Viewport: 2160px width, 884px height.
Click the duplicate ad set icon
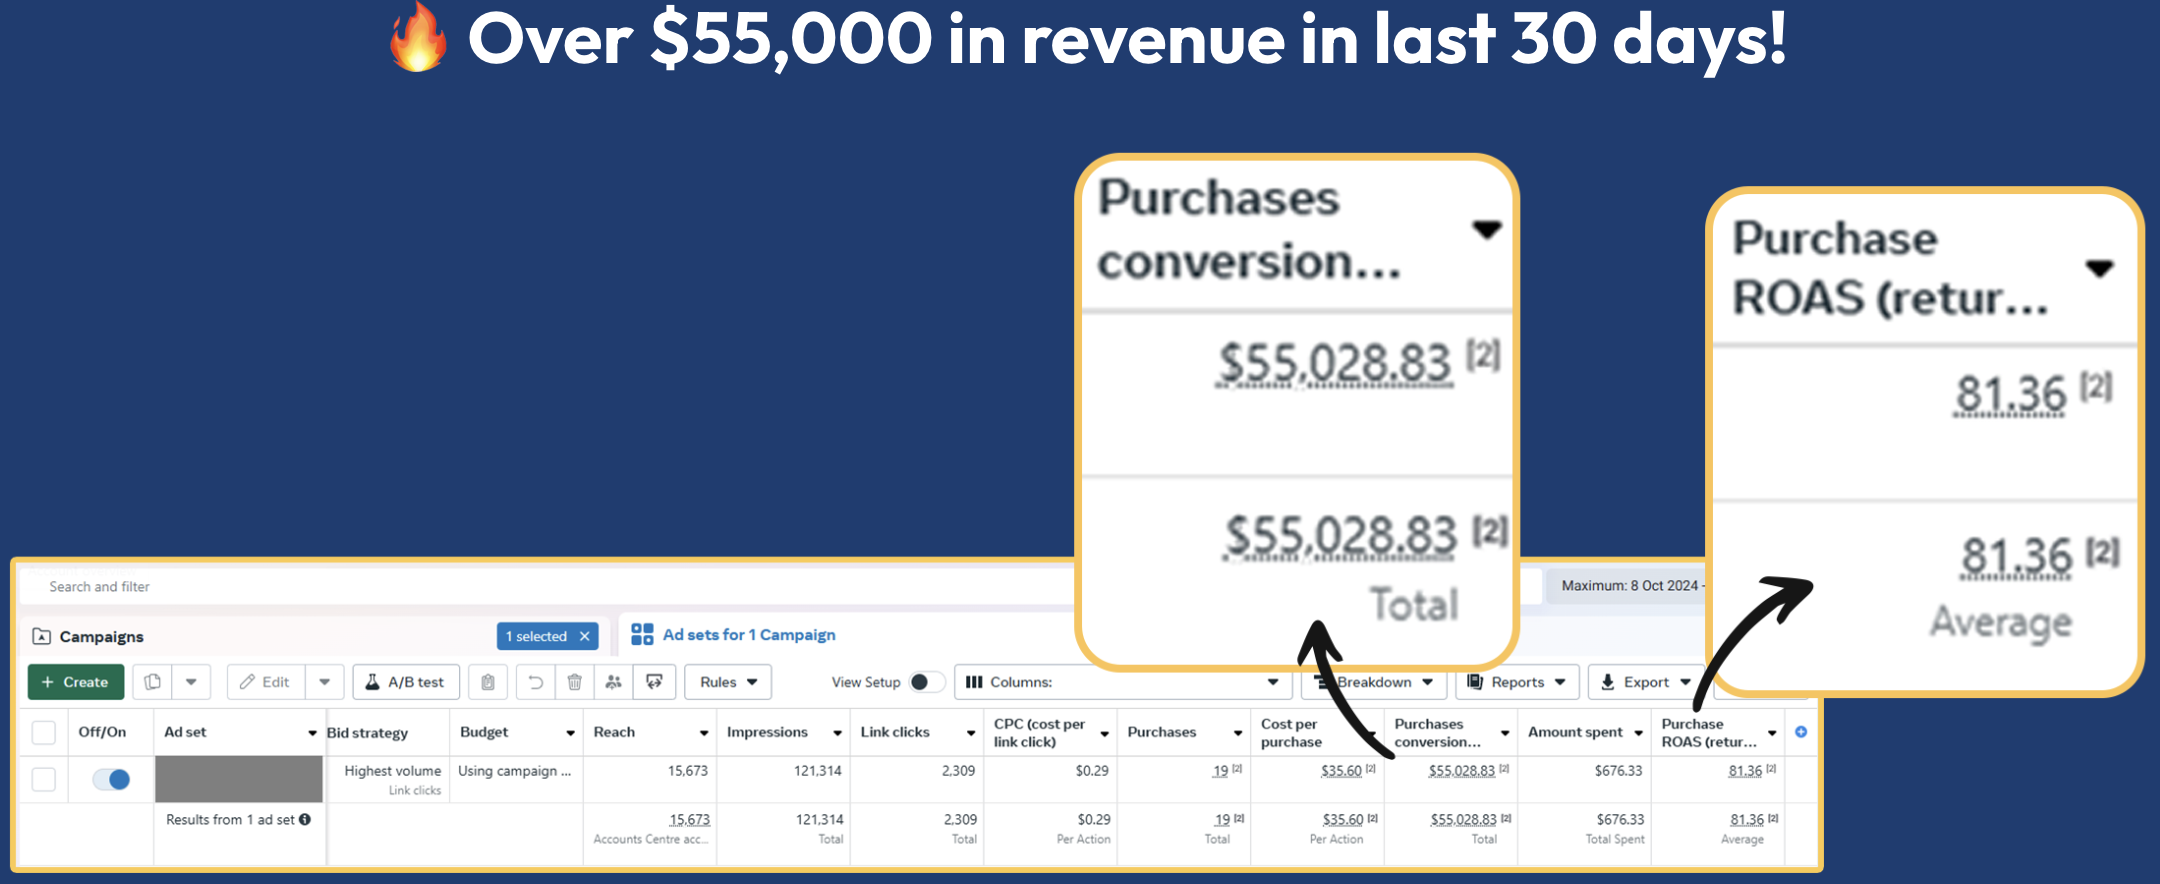click(x=152, y=682)
